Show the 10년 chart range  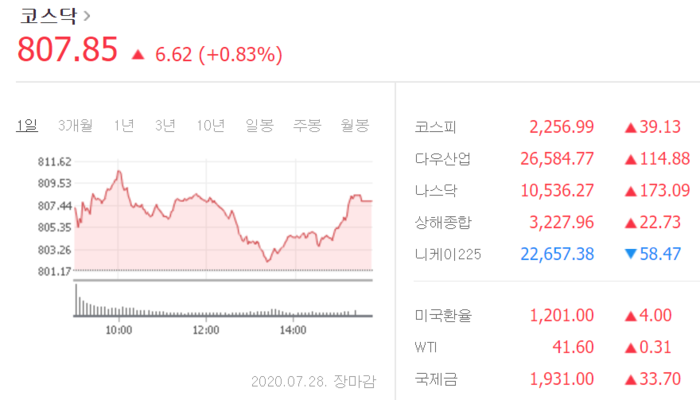210,125
